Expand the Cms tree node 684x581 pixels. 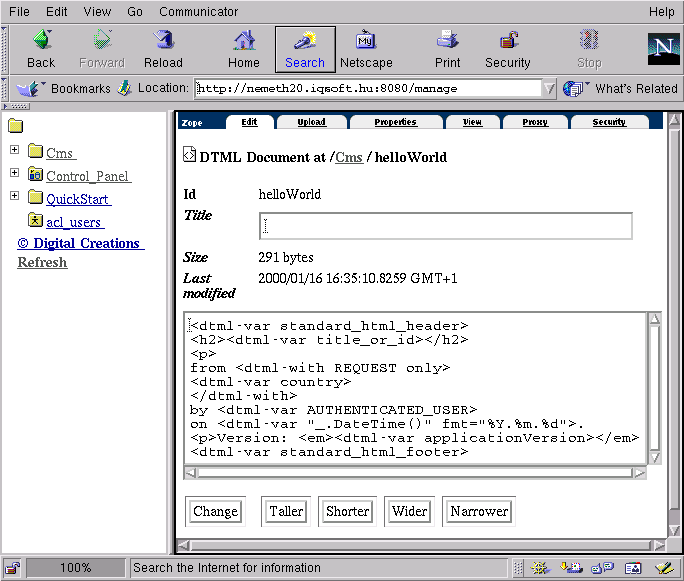click(x=14, y=150)
